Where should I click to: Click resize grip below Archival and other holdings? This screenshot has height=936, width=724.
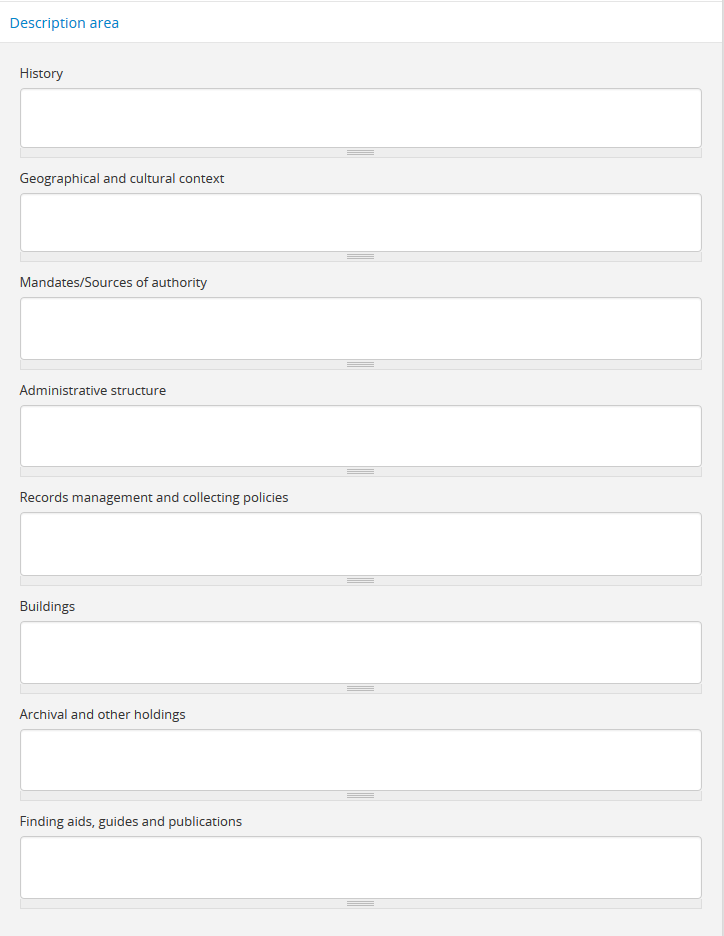point(360,795)
